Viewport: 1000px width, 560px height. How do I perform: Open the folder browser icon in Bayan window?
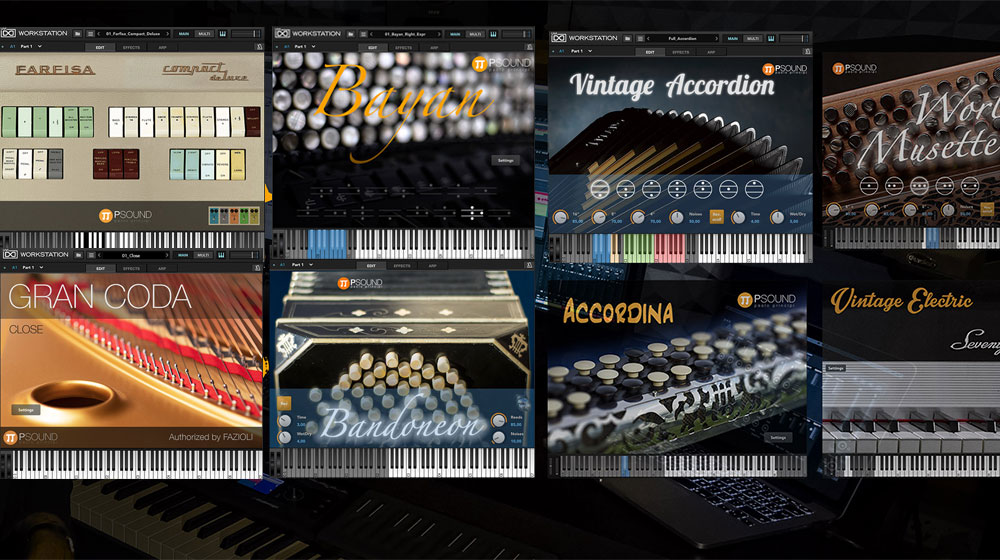tap(350, 34)
